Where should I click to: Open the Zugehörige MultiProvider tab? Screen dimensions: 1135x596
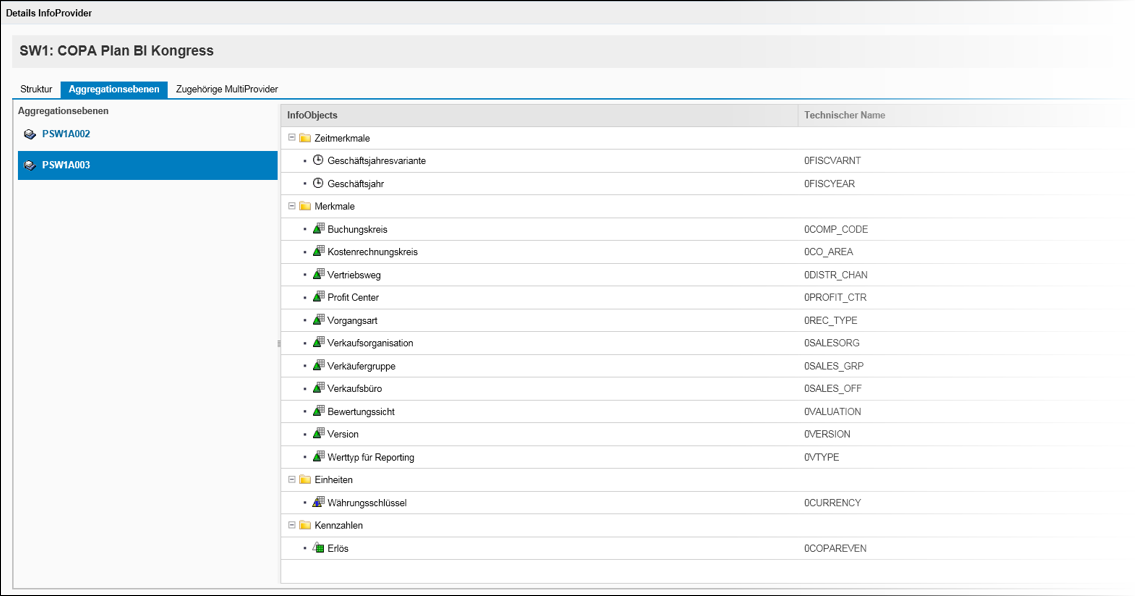pos(227,89)
